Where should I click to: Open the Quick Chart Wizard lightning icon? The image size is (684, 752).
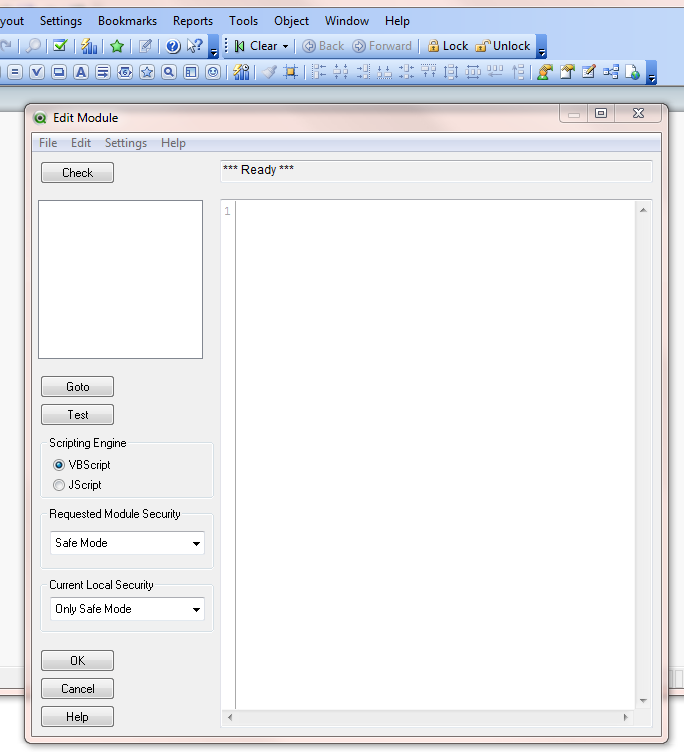[89, 46]
